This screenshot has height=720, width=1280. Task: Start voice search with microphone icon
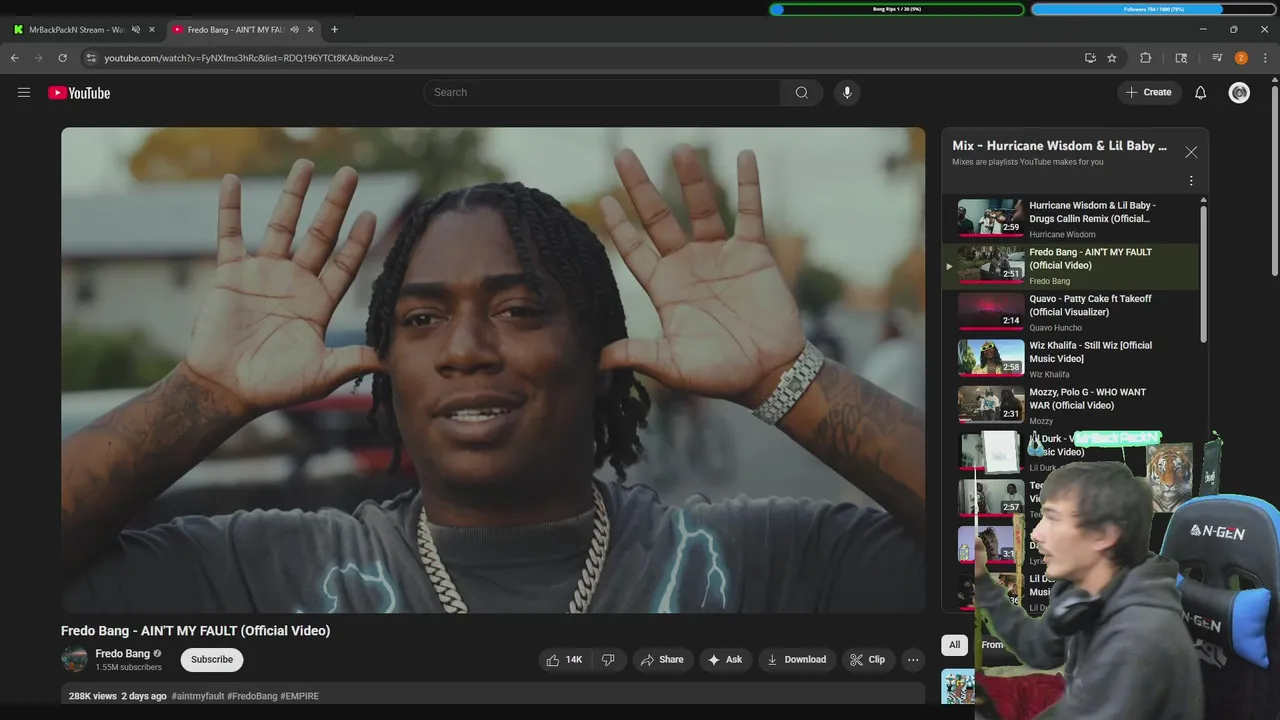847,93
